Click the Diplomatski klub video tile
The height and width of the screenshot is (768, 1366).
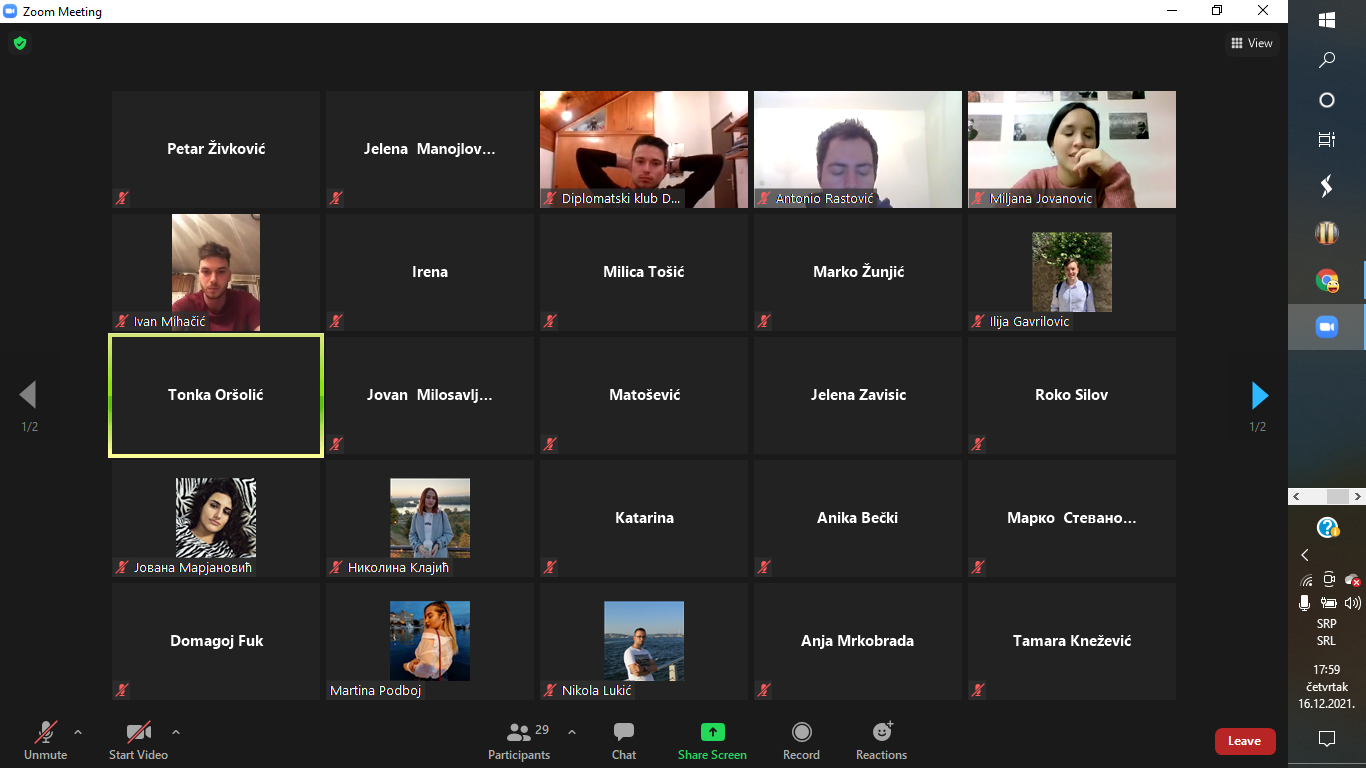coord(644,149)
